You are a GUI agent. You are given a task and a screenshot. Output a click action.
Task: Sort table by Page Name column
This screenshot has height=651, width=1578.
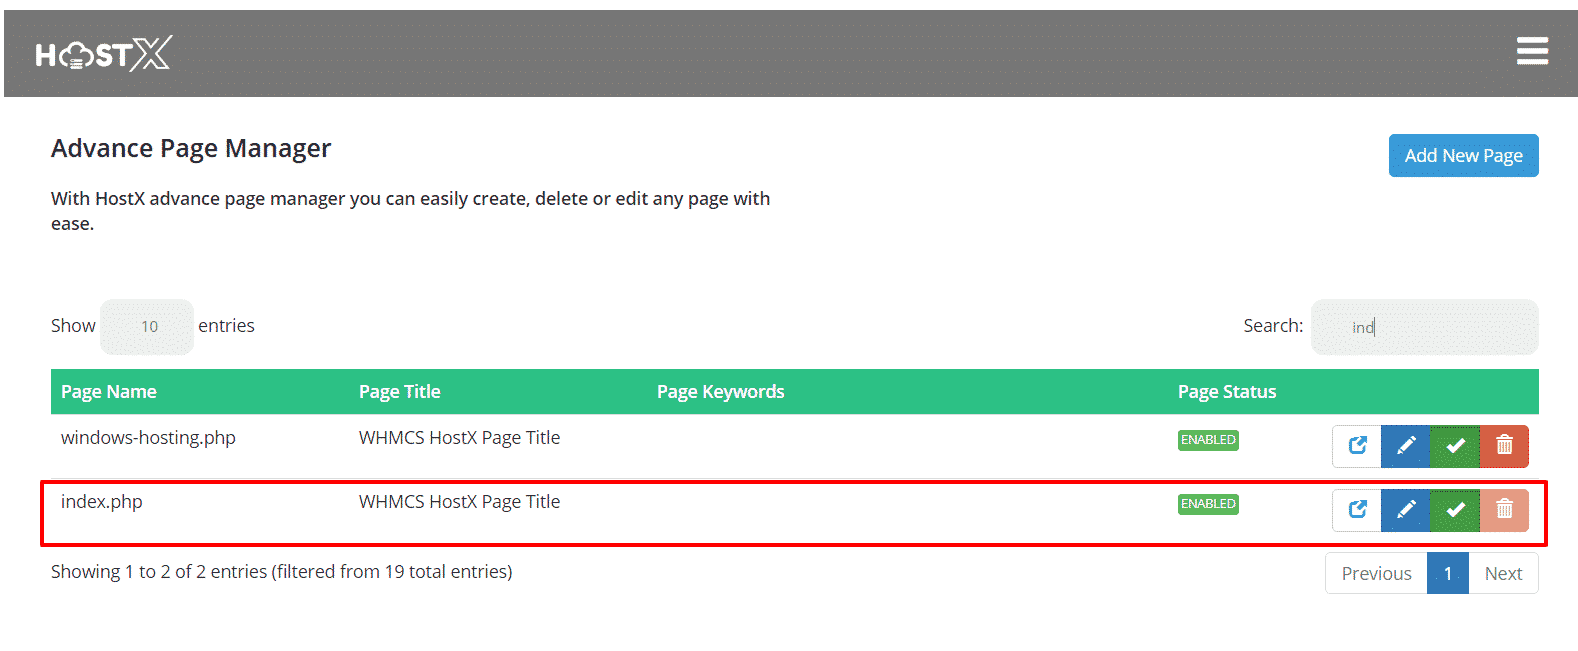(x=109, y=392)
